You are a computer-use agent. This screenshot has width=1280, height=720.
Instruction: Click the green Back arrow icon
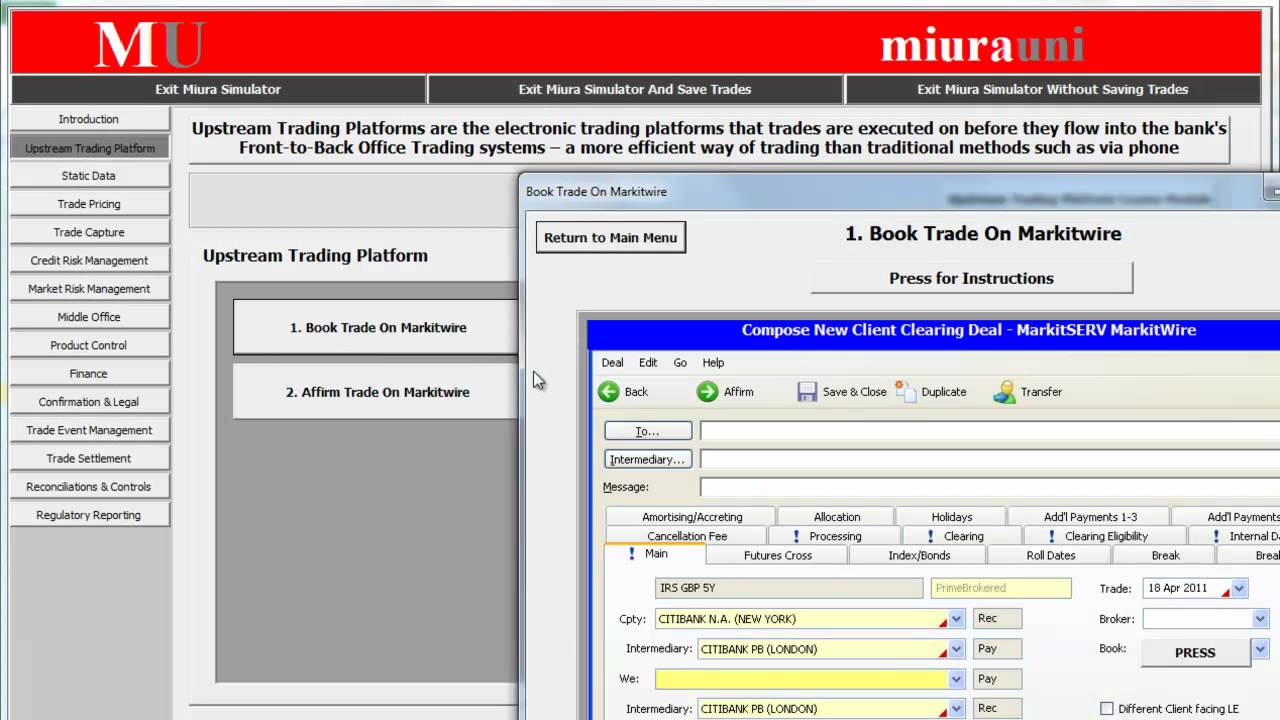[608, 392]
